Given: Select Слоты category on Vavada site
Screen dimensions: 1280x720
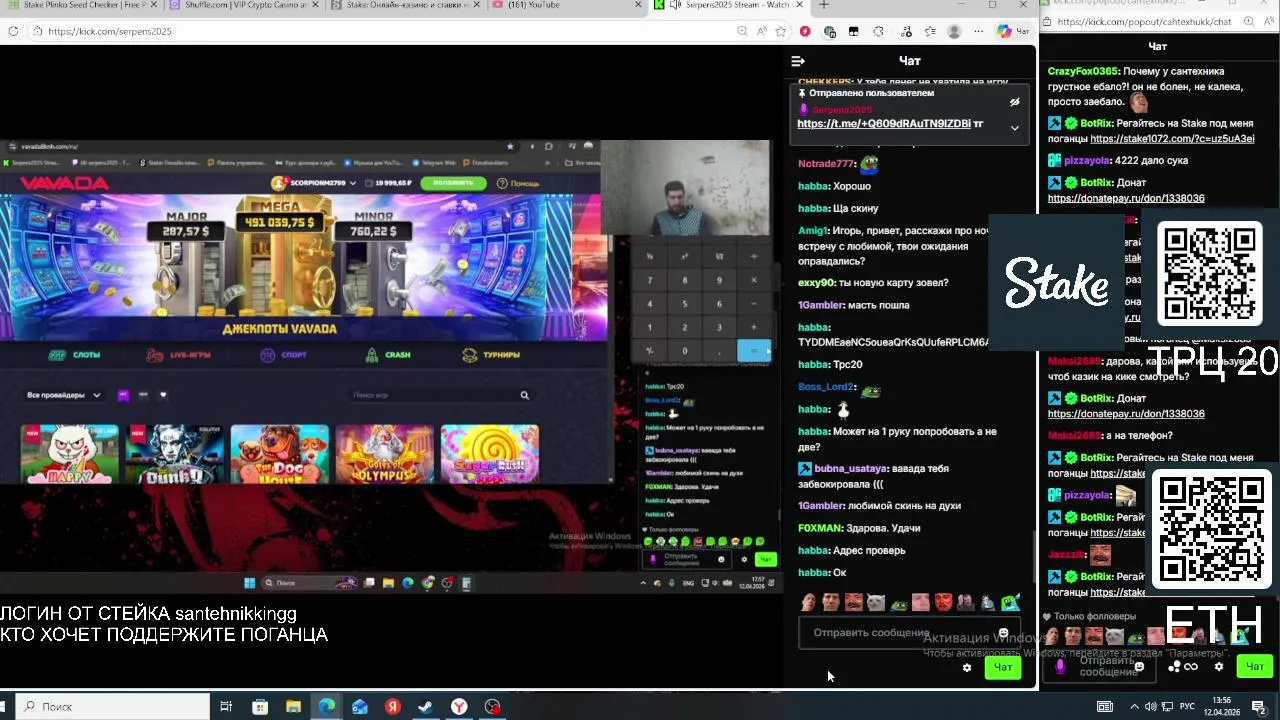Looking at the screenshot, I should click(x=75, y=355).
